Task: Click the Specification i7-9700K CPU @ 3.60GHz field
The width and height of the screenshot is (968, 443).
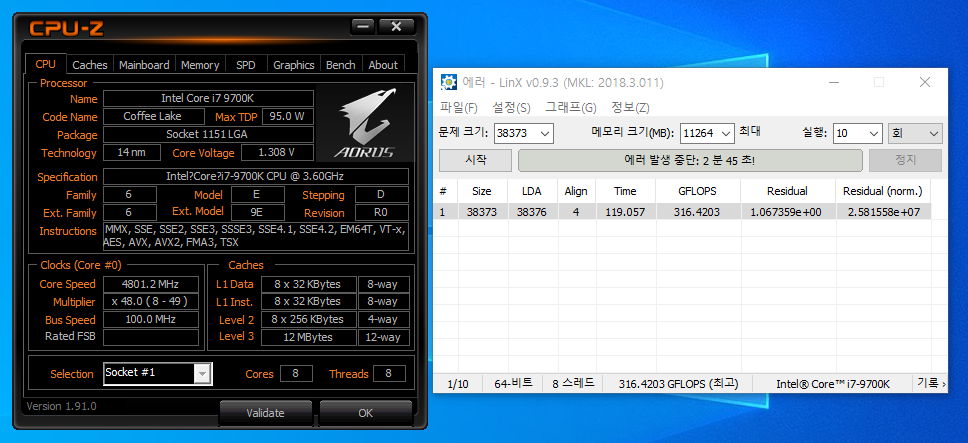Action: click(256, 176)
